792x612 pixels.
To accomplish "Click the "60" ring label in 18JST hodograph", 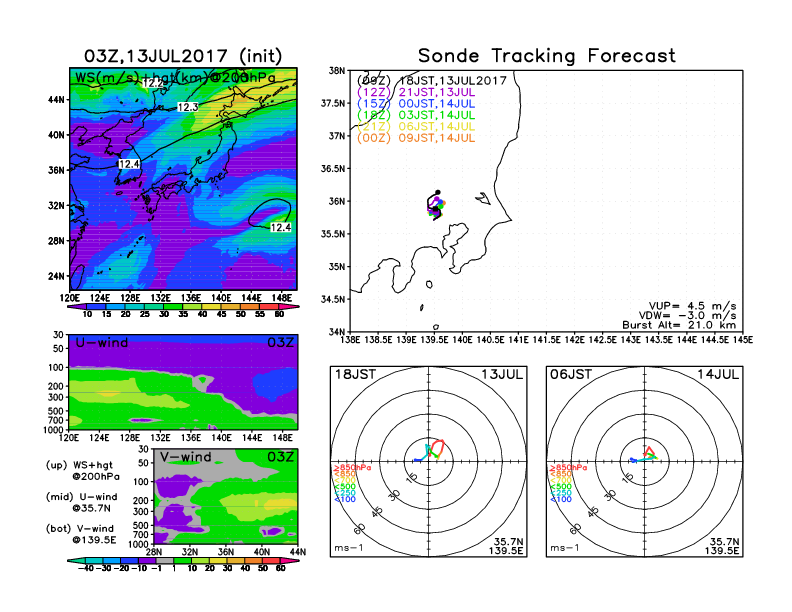I will click(360, 529).
